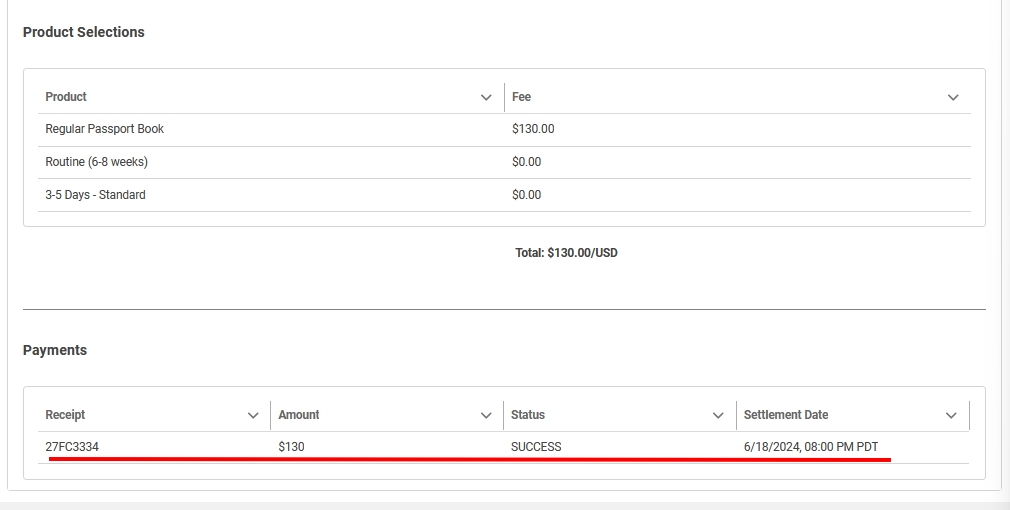
Task: Select the SUCCESS status cell
Action: 536,447
